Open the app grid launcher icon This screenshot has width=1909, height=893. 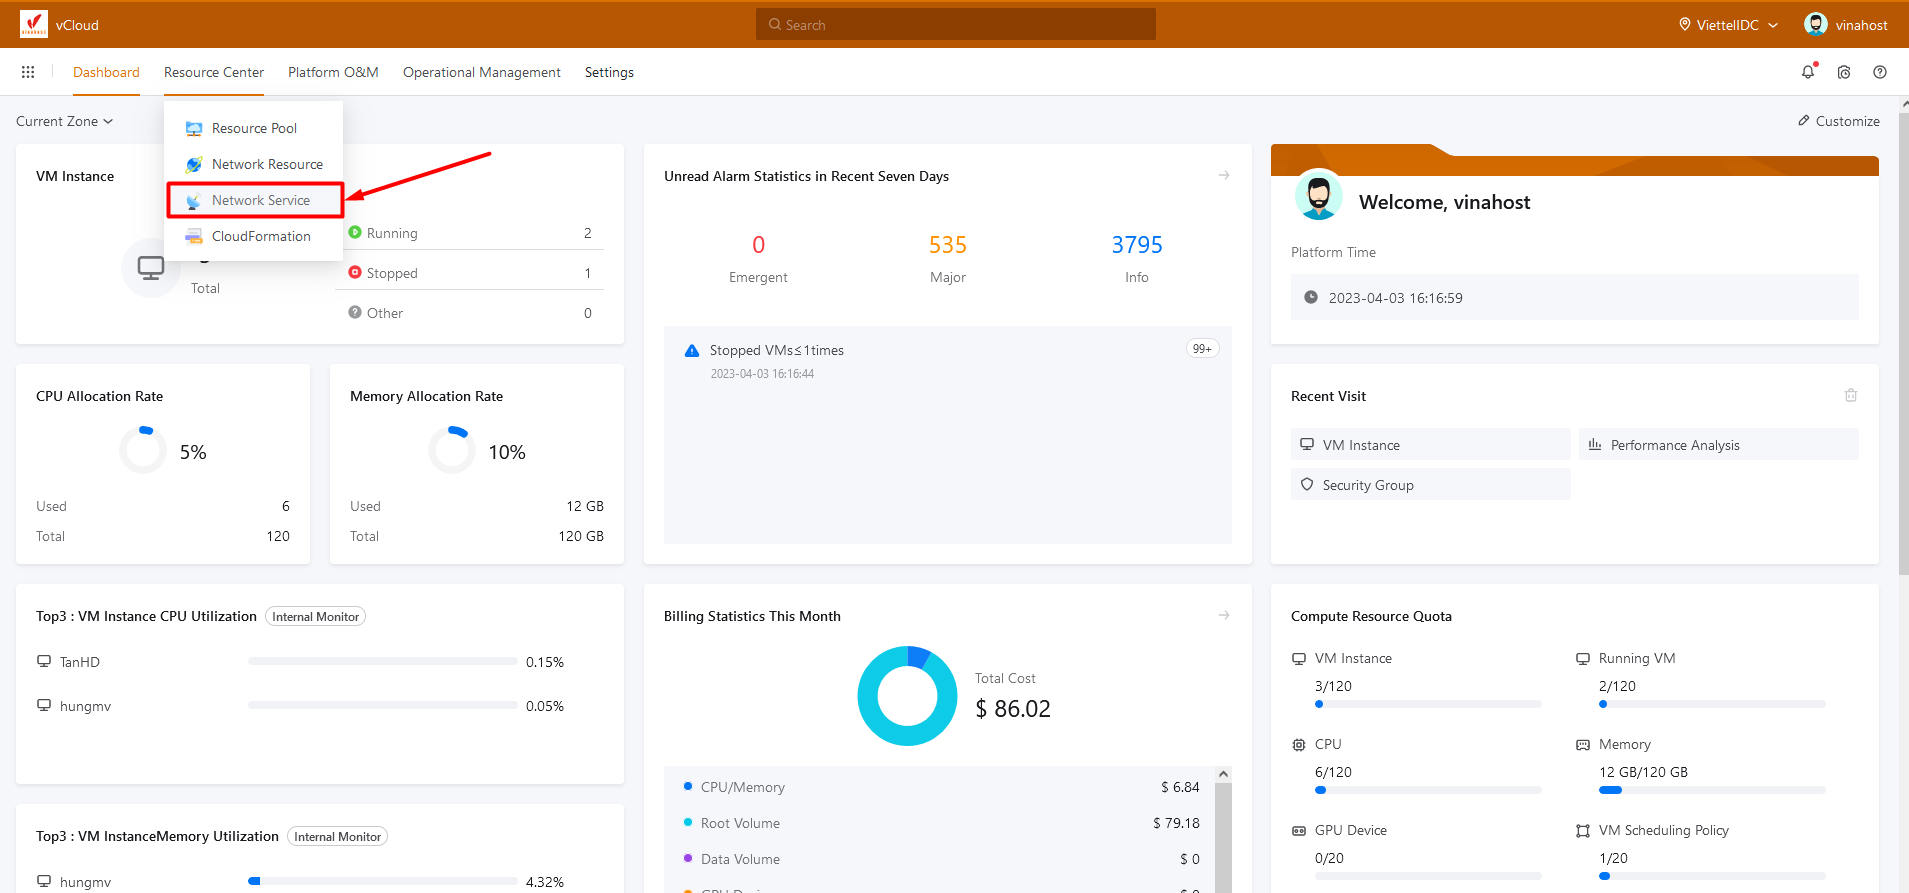click(x=28, y=72)
